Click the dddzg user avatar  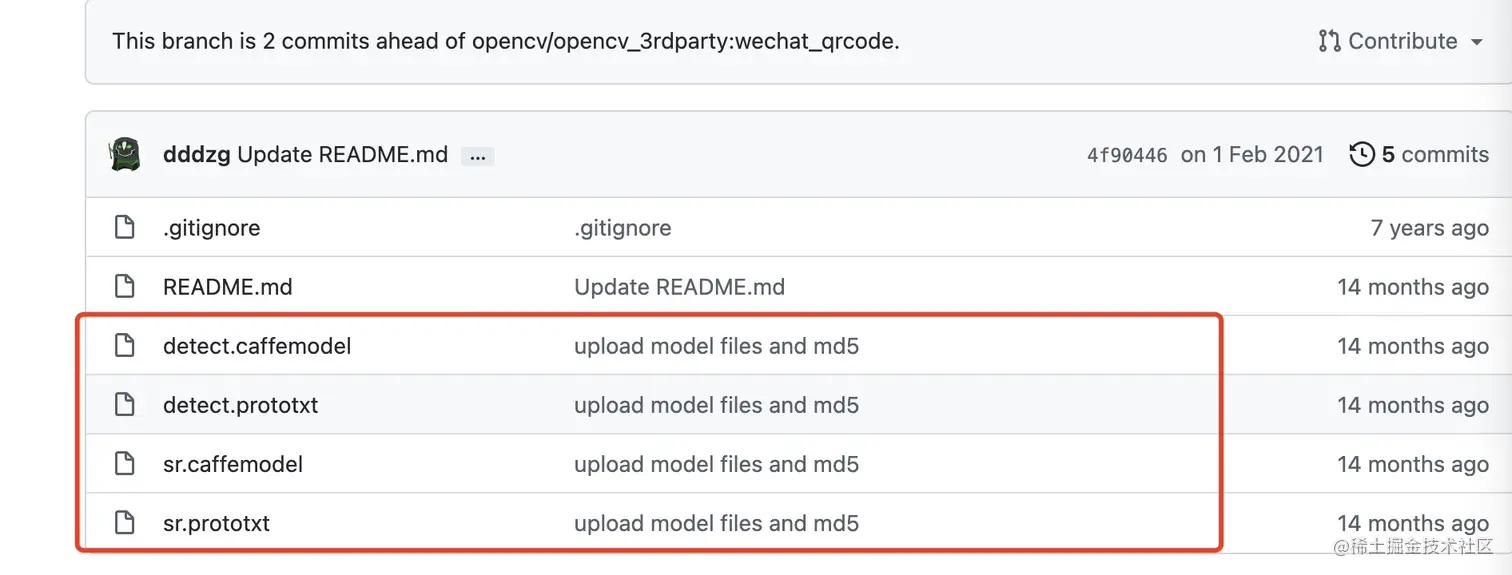tap(125, 155)
